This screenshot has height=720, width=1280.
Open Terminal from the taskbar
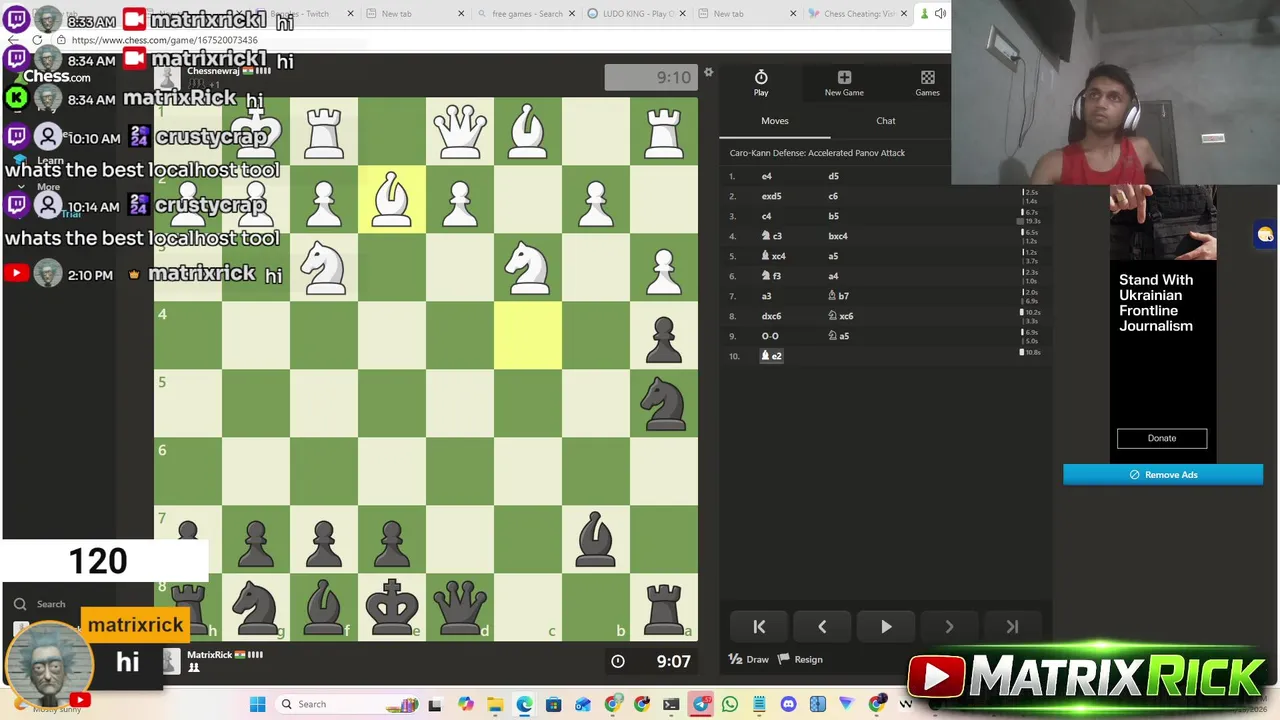671,704
